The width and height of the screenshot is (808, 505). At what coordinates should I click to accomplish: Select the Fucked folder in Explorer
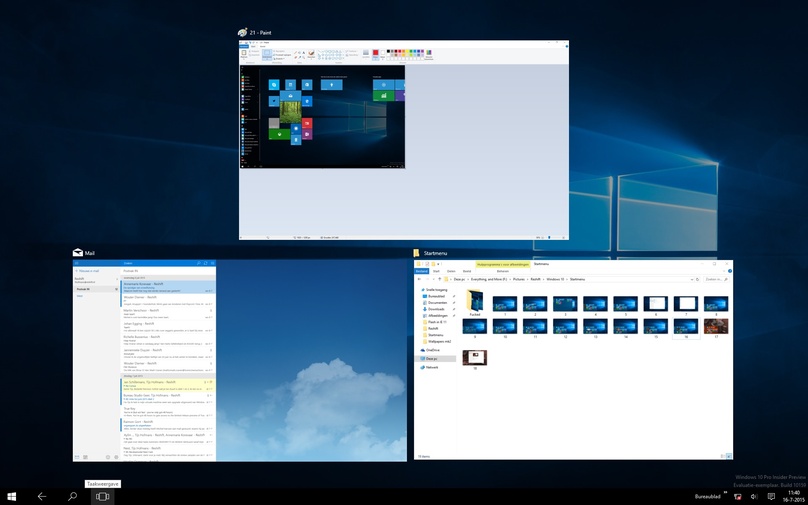coord(475,303)
